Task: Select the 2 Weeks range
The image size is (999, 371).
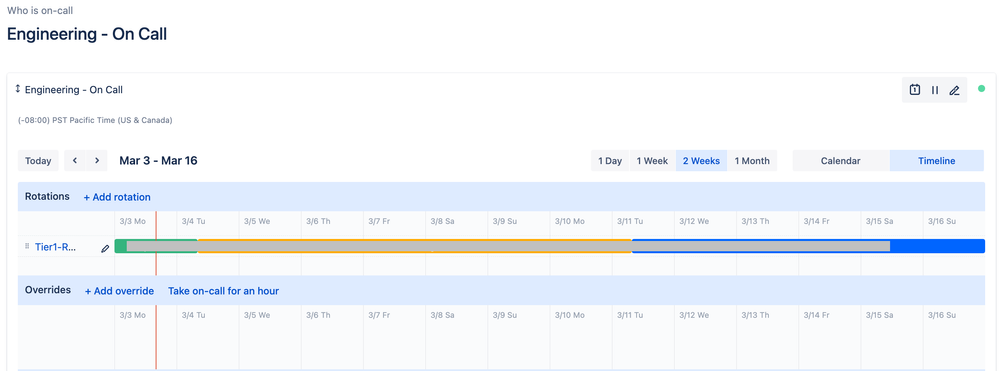Action: [x=701, y=161]
